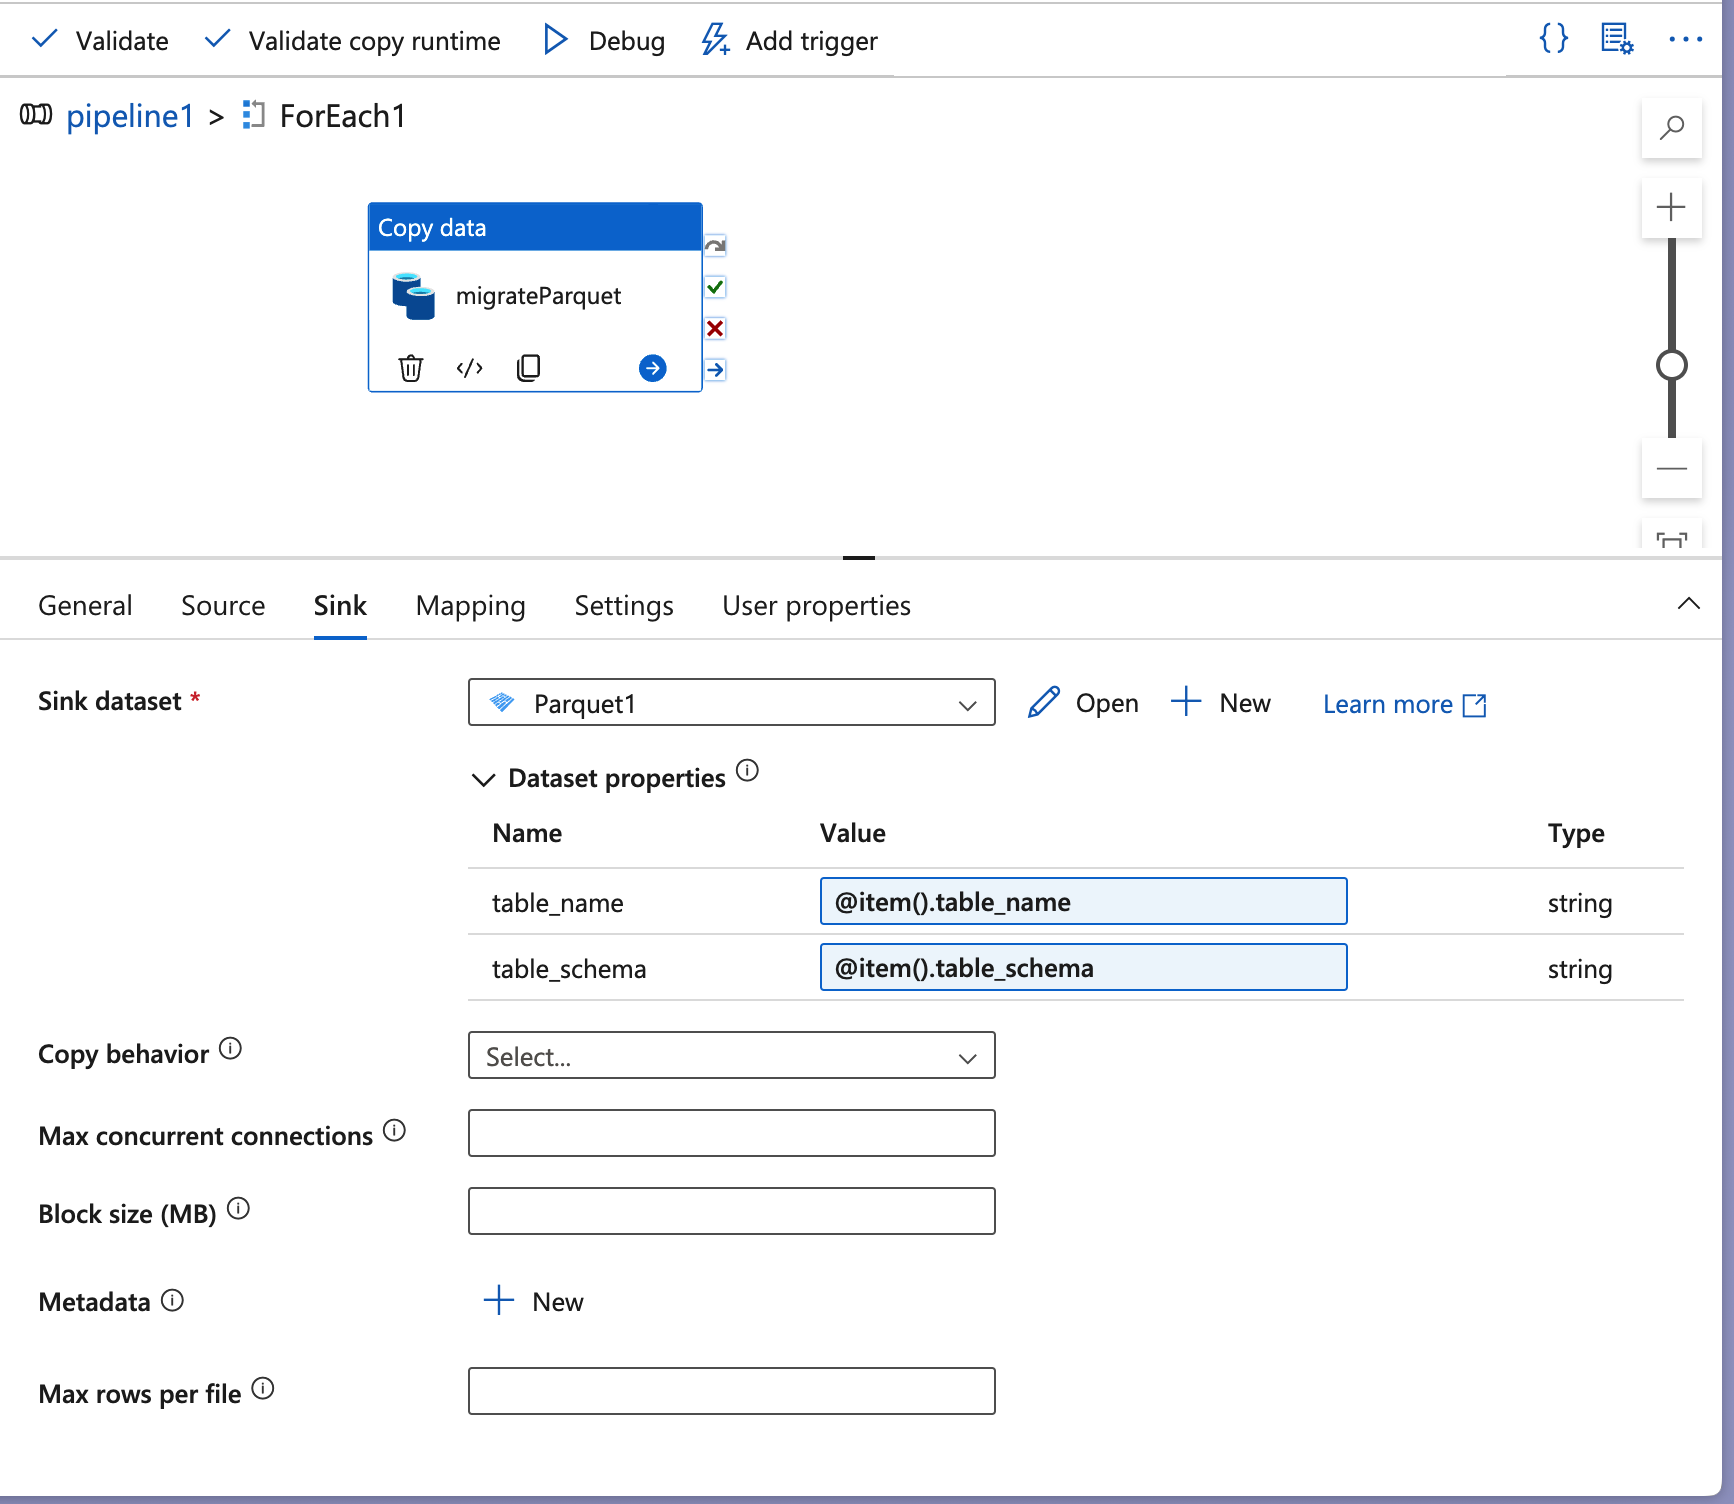Viewport: 1734px width, 1504px height.
Task: Click the ForEach1 breadcrumb label
Action: point(343,116)
